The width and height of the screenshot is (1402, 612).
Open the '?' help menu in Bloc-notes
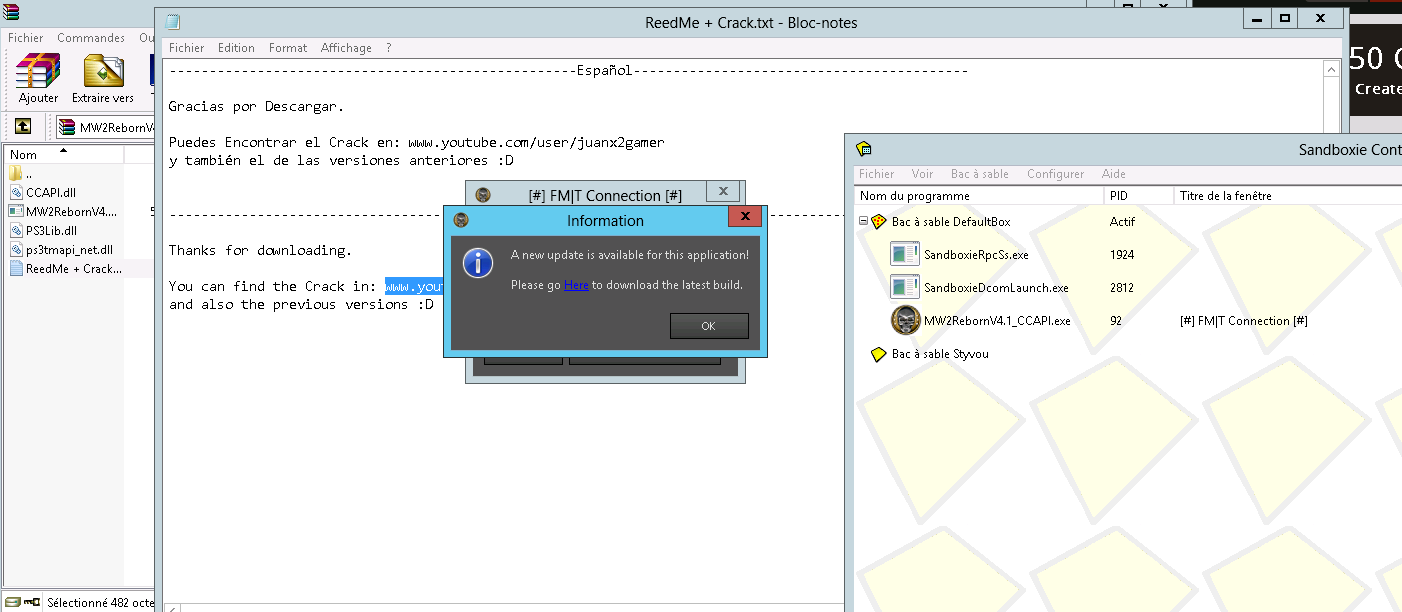tap(388, 48)
